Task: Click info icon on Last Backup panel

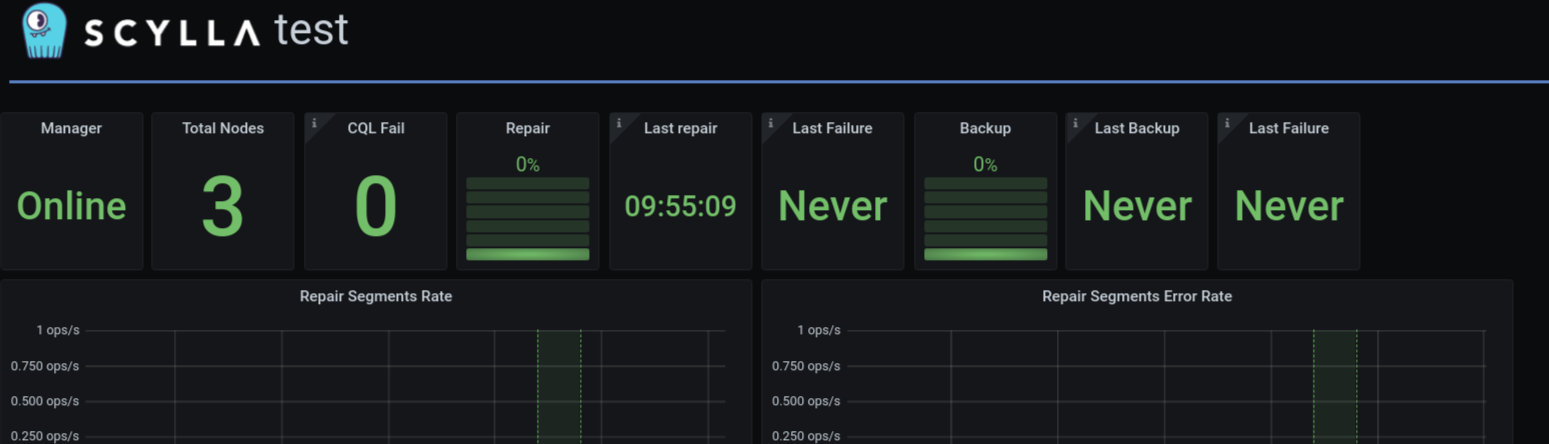Action: point(1075,123)
